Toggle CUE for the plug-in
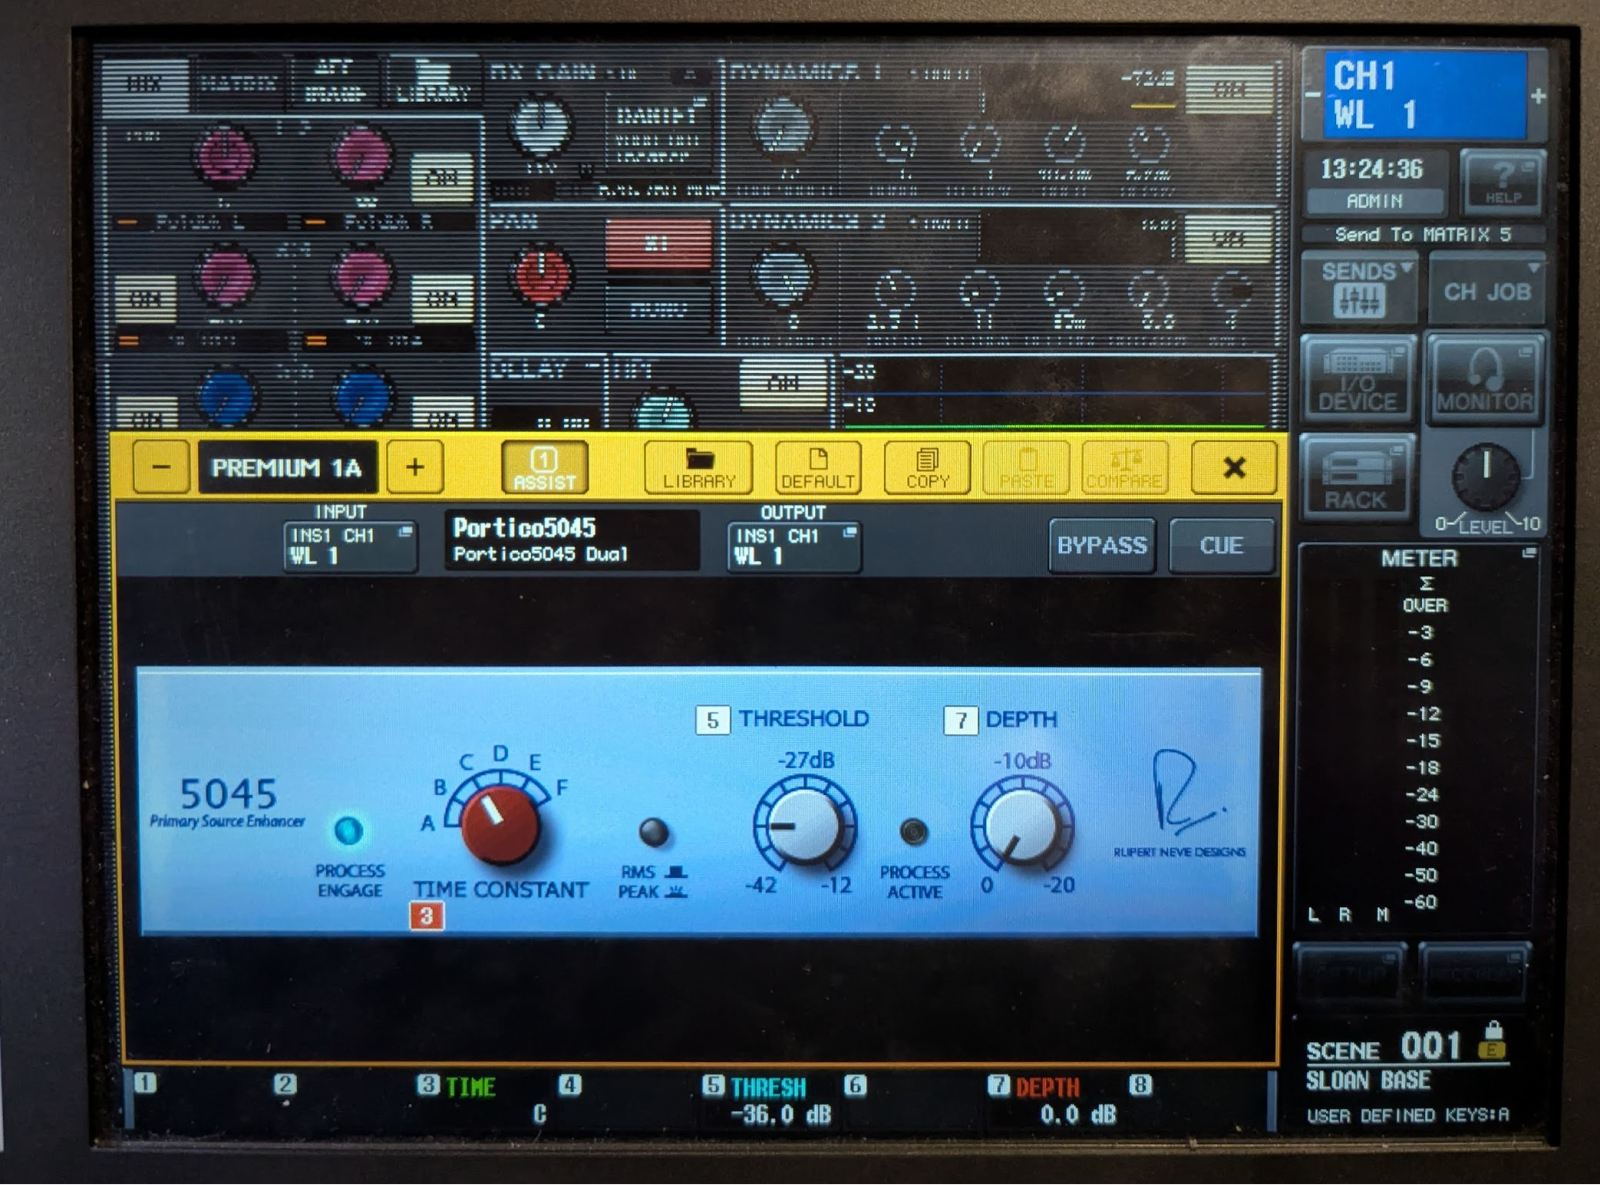The height and width of the screenshot is (1185, 1600). pos(1221,545)
